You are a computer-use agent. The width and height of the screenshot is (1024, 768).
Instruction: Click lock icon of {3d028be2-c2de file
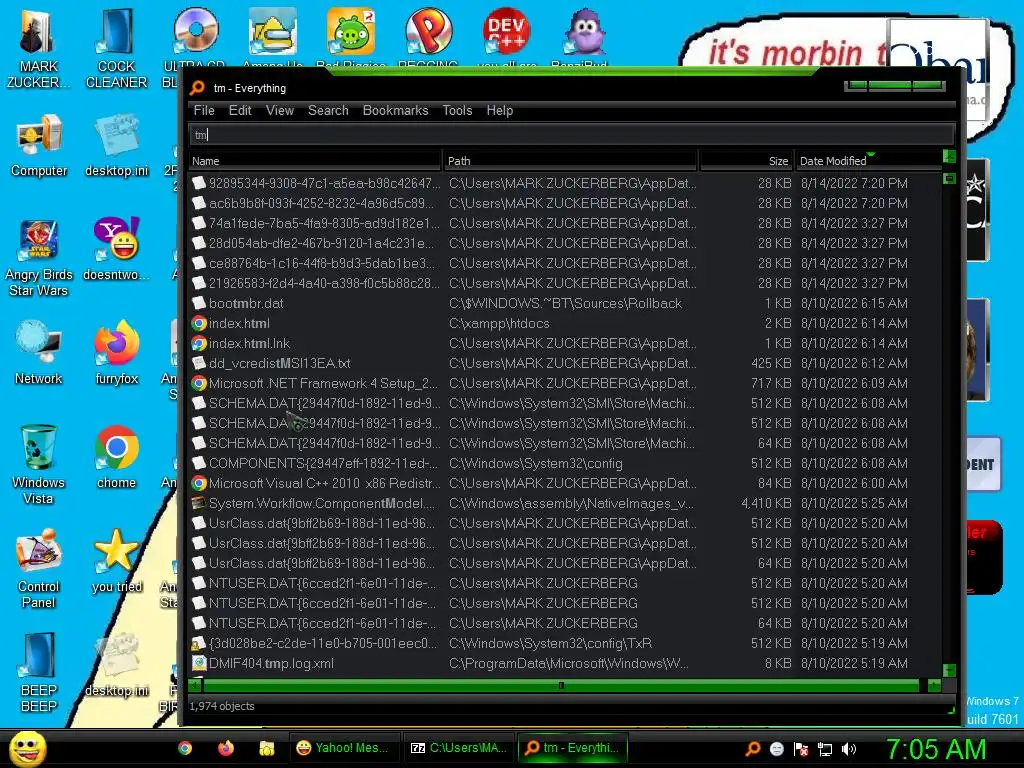click(x=199, y=643)
